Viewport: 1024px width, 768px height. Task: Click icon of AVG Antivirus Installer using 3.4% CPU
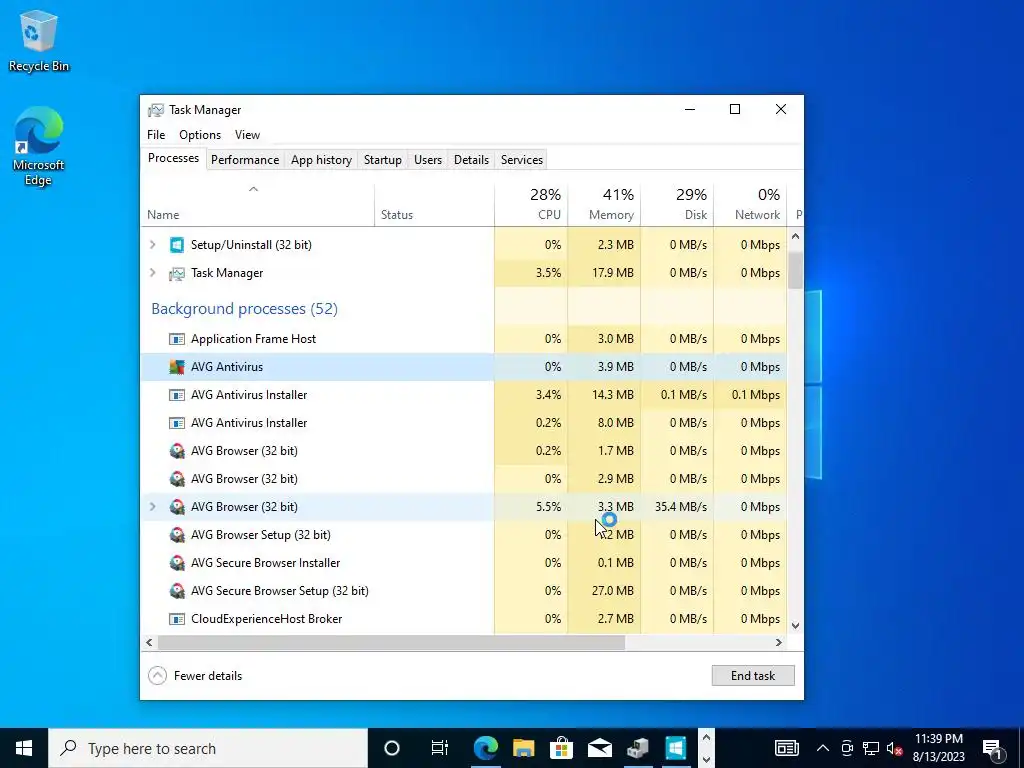[x=177, y=395]
